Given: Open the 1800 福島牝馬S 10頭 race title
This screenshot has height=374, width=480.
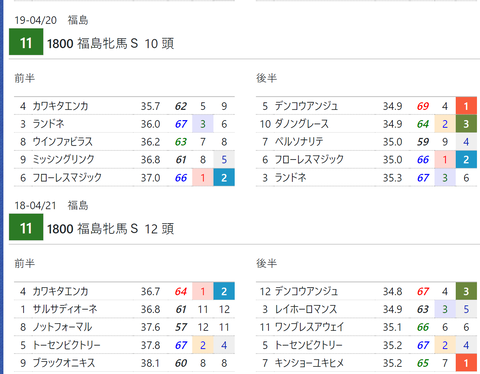Looking at the screenshot, I should 110,43.
